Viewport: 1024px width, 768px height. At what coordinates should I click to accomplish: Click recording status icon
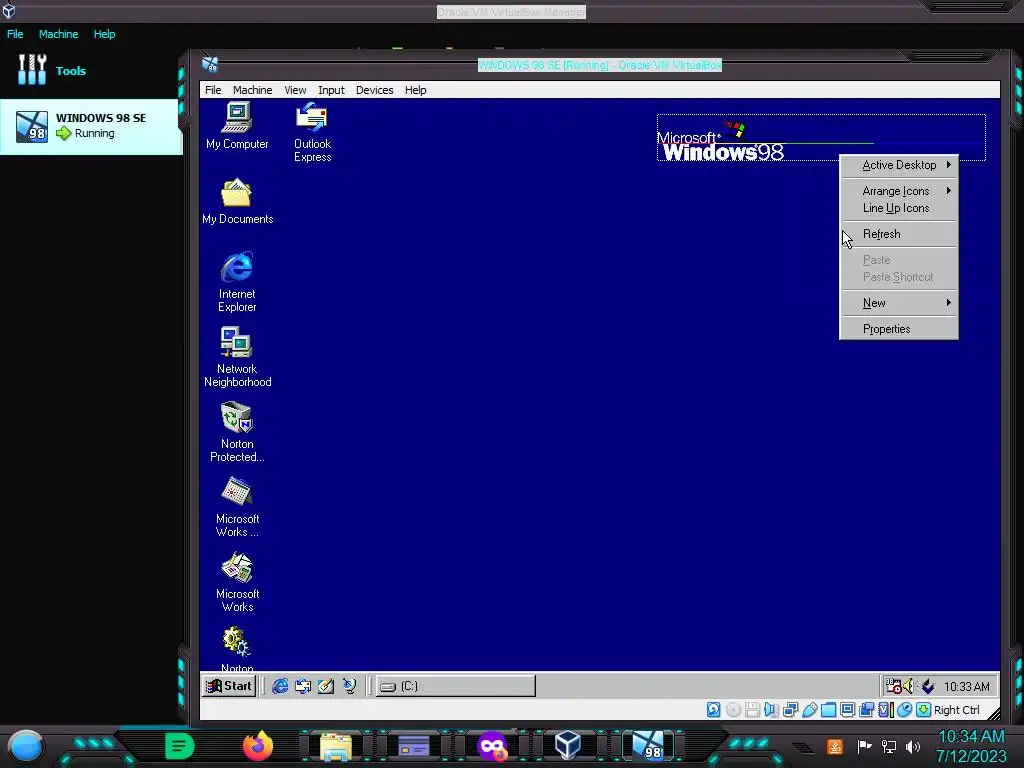(x=867, y=710)
